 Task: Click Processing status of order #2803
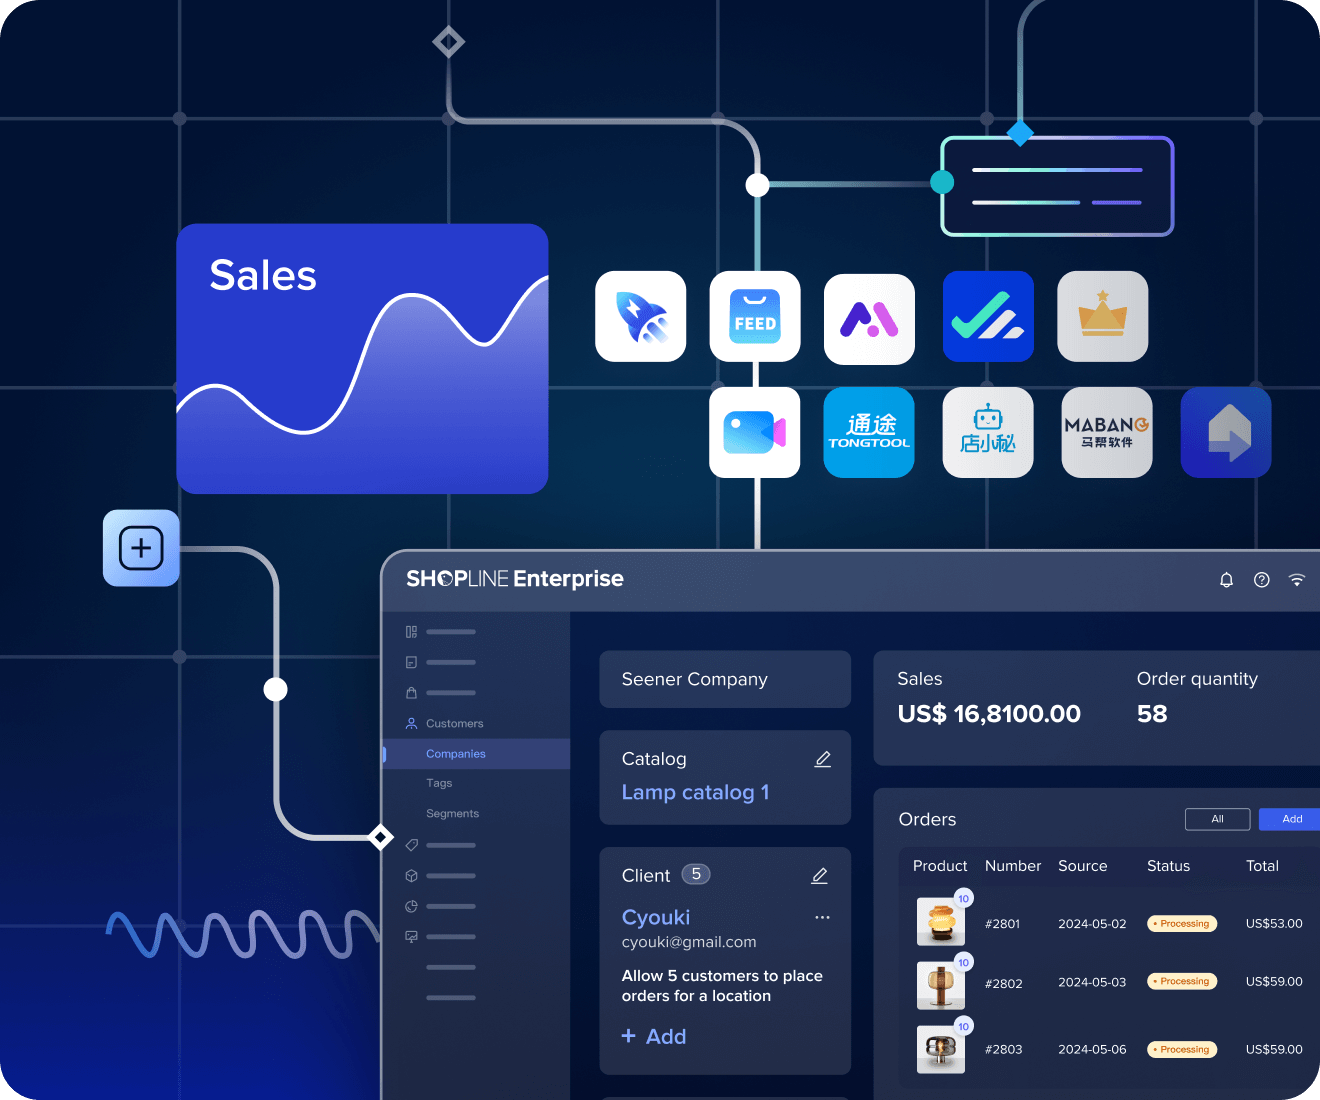coord(1182,1050)
